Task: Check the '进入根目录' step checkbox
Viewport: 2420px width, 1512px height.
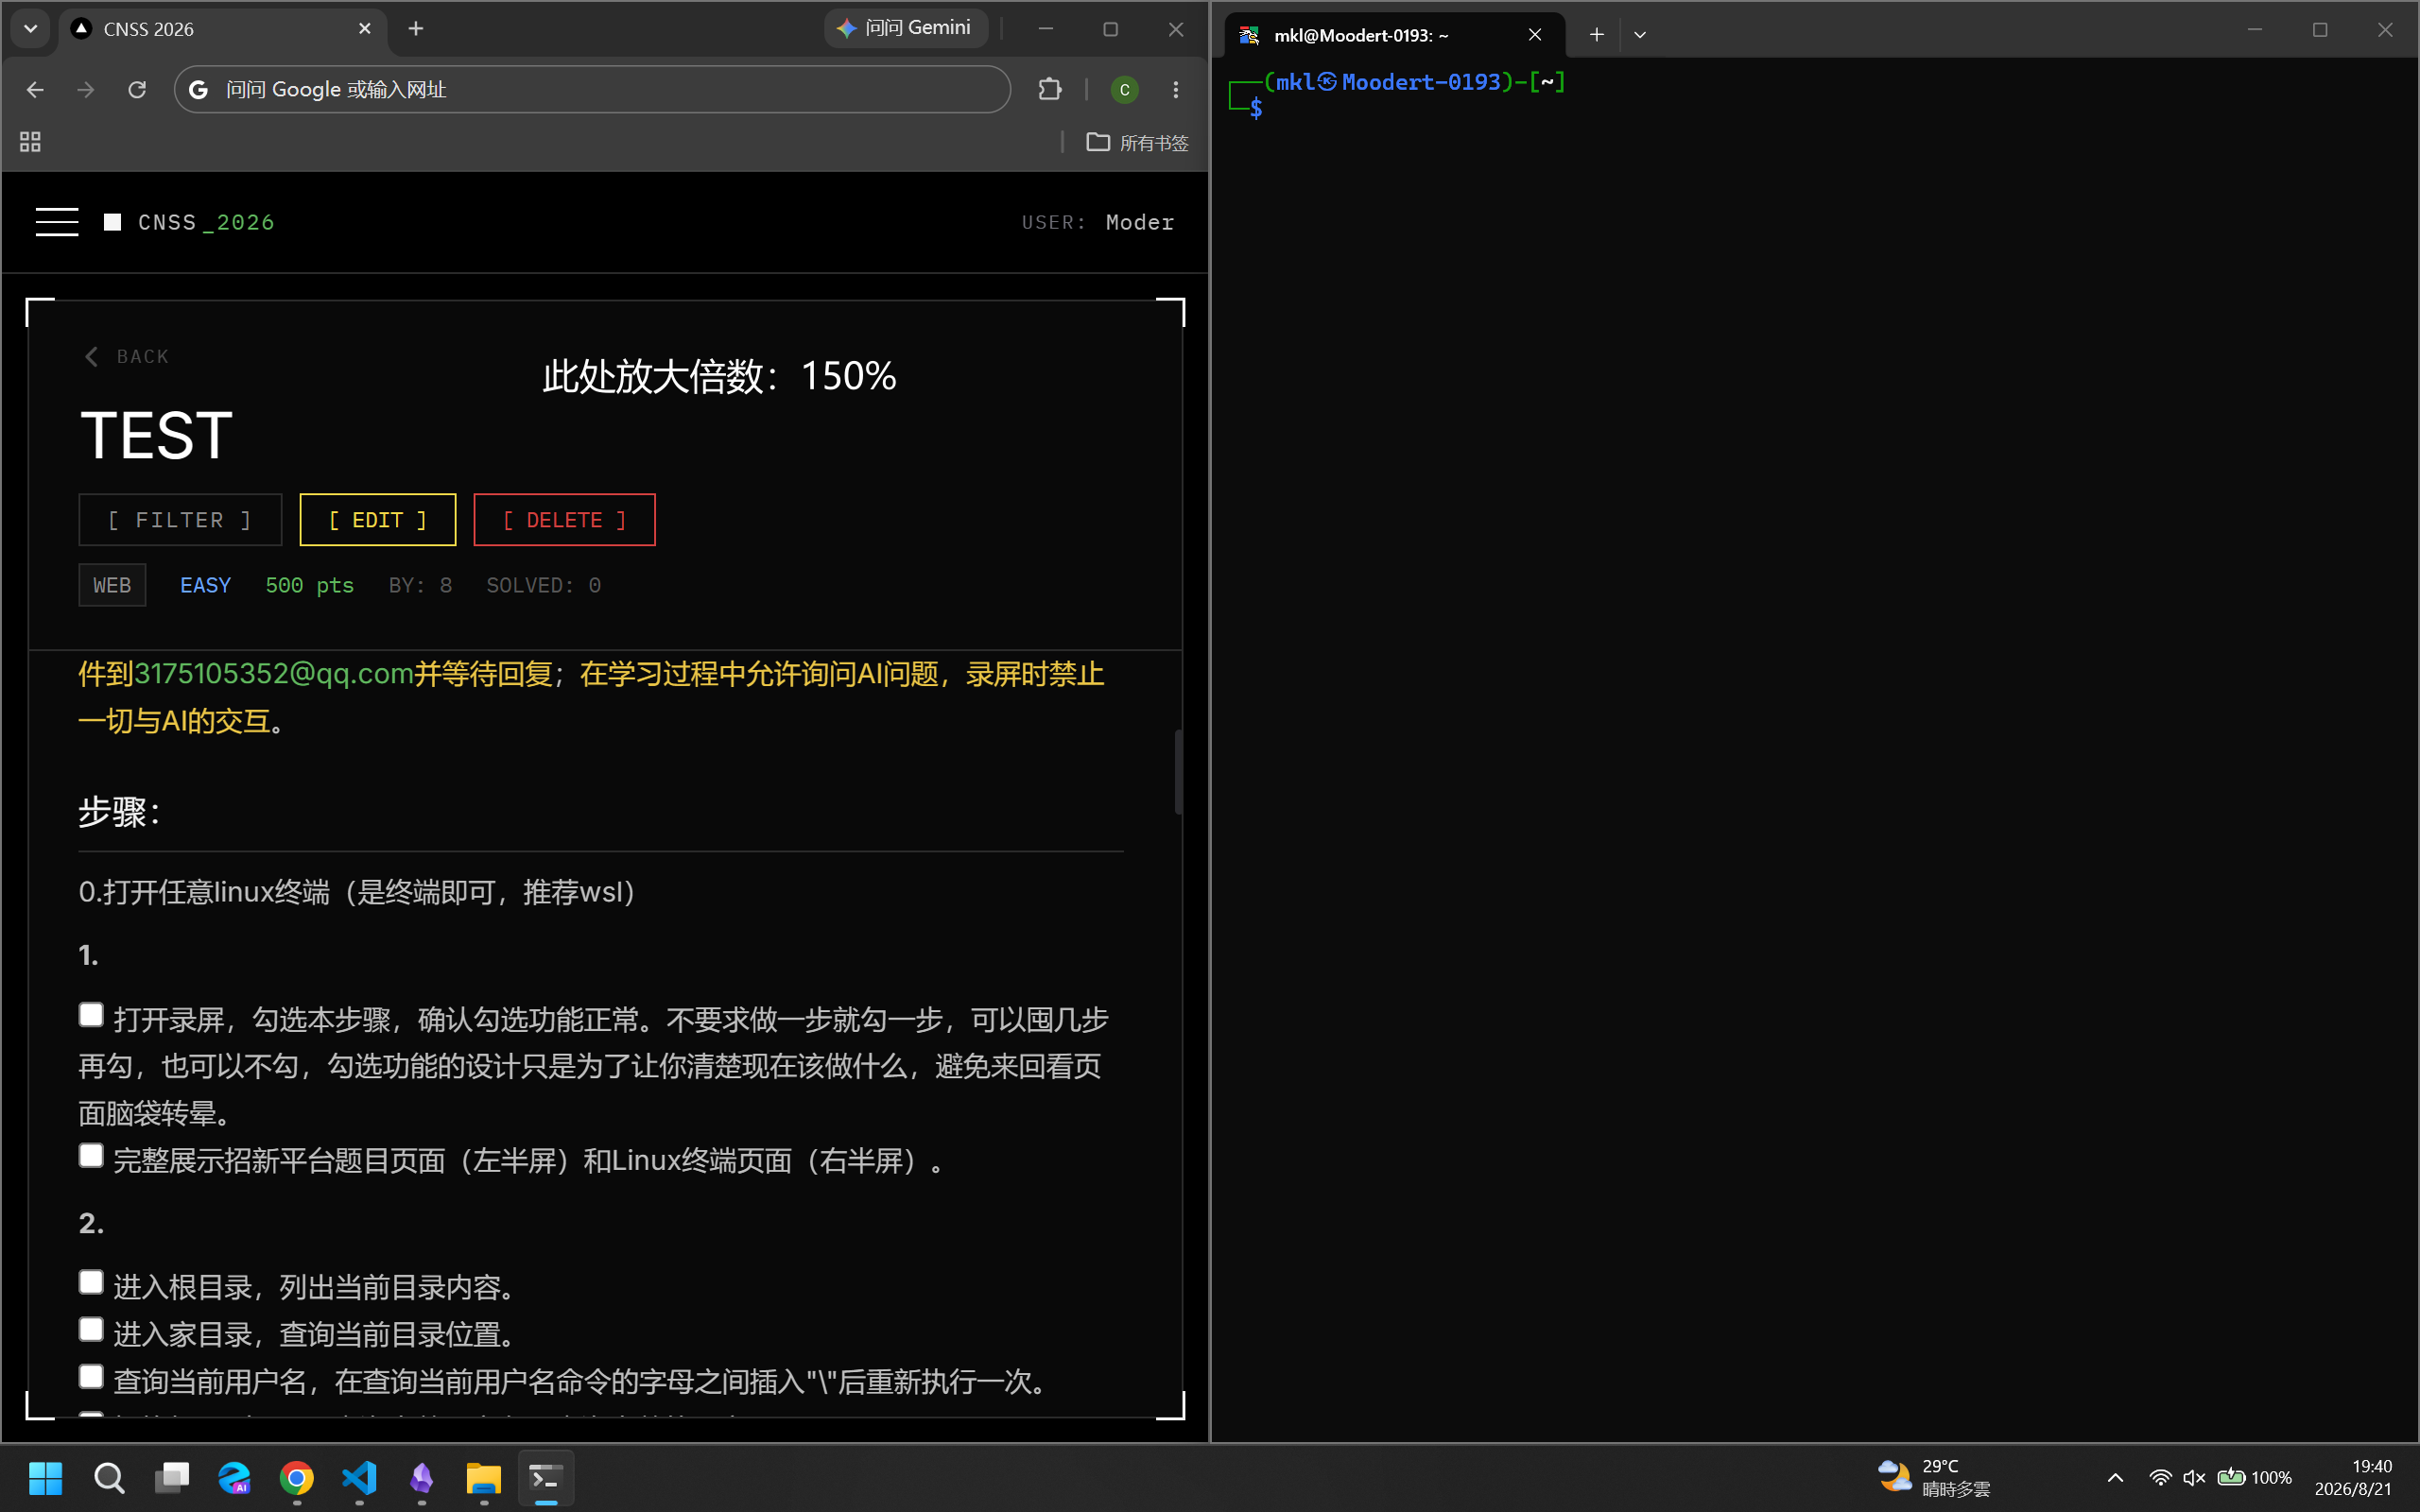Action: point(91,1282)
